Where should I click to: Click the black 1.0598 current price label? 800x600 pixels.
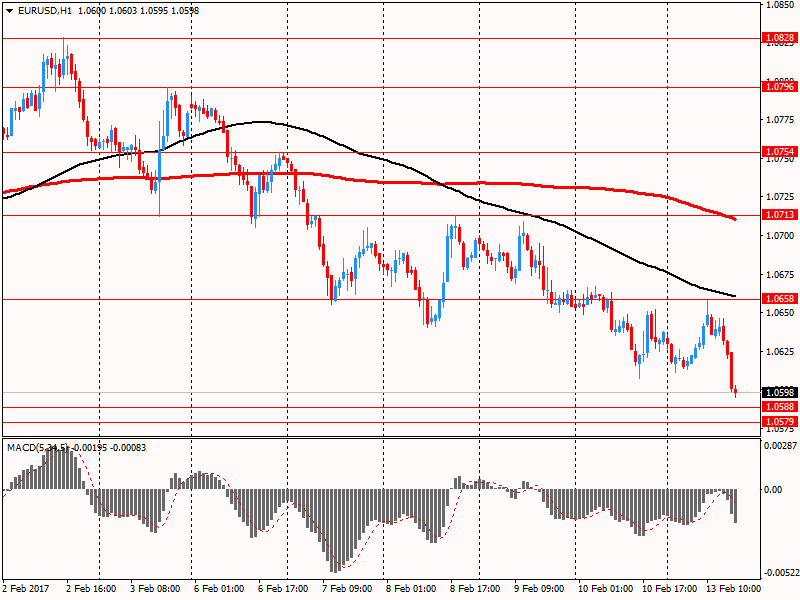click(x=780, y=392)
